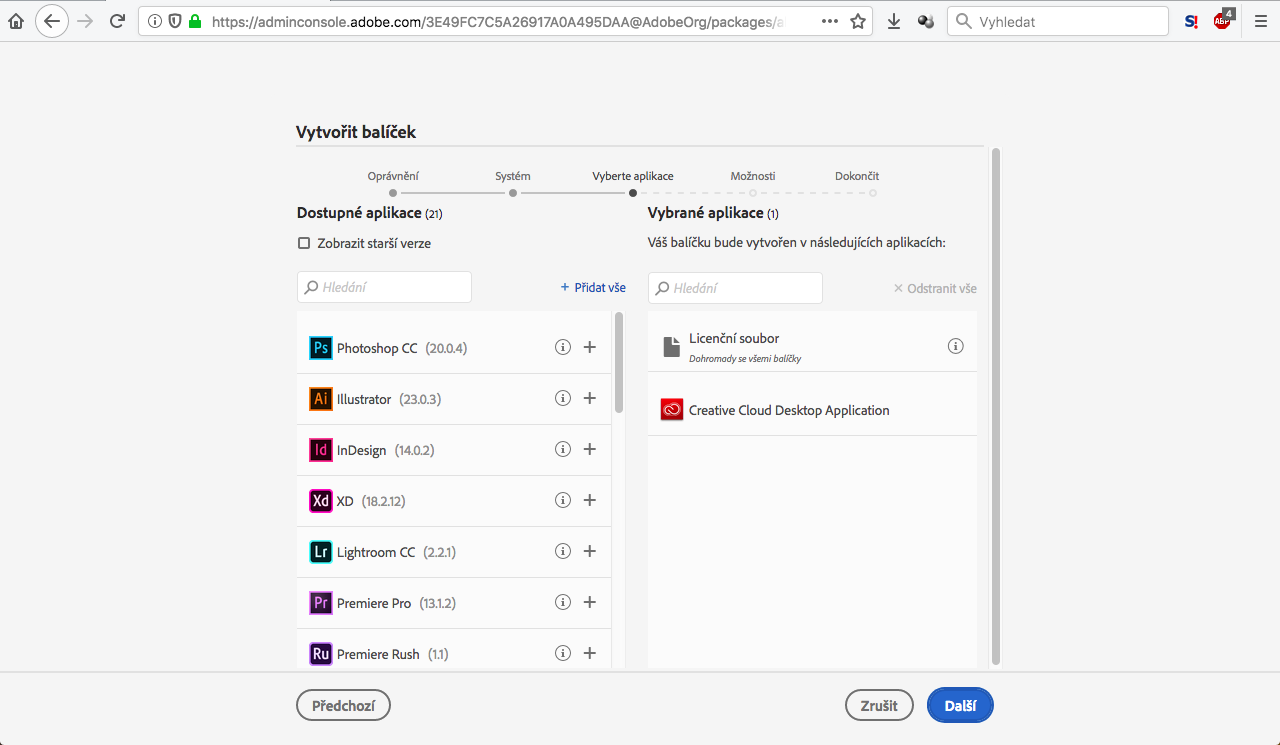1280x745 pixels.
Task: Go back with the browser back arrow
Action: tap(52, 21)
